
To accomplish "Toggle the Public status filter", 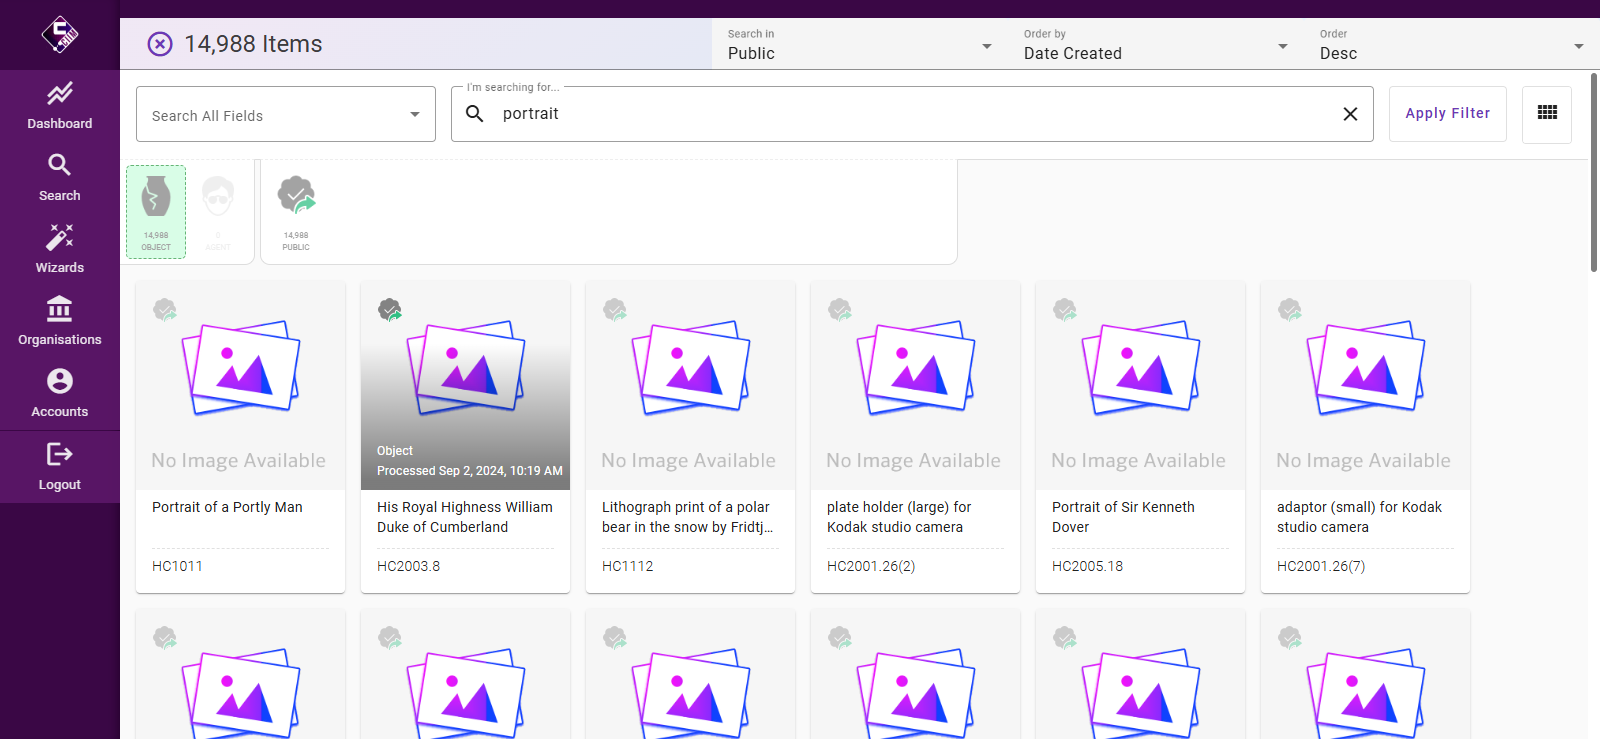I will (x=296, y=212).
